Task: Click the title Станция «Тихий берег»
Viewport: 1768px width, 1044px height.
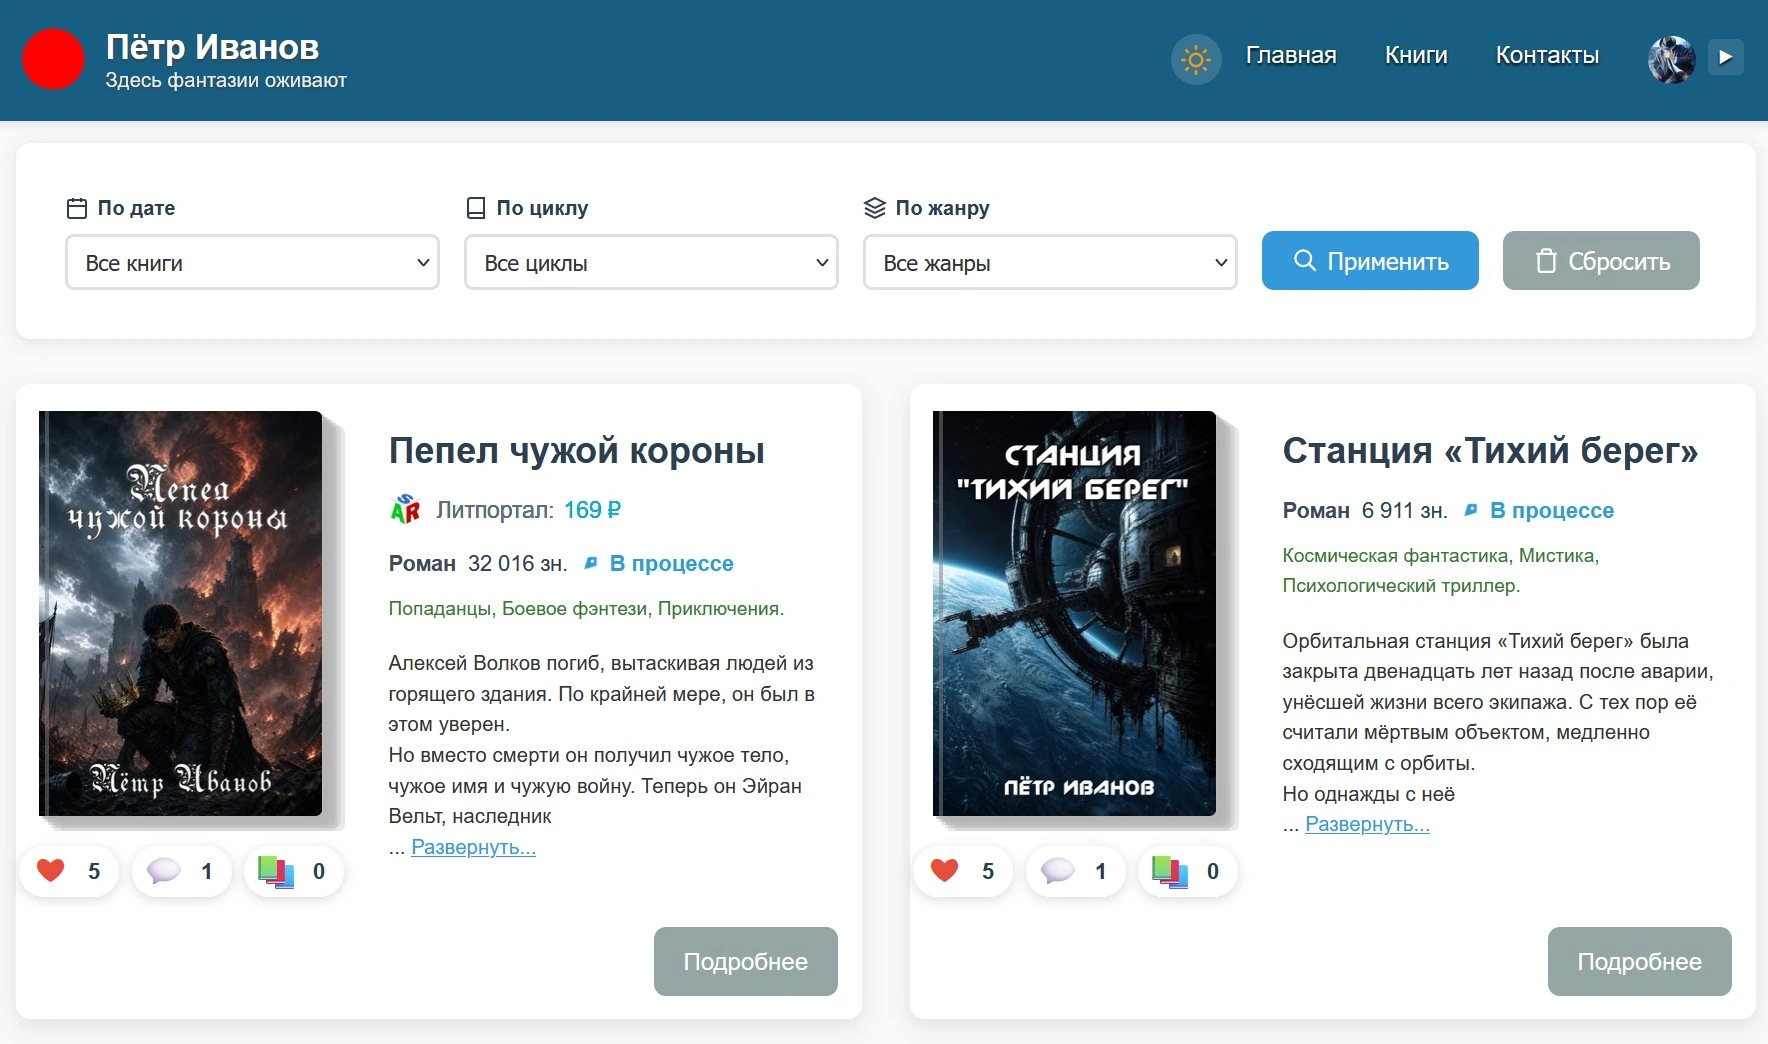Action: click(x=1491, y=451)
